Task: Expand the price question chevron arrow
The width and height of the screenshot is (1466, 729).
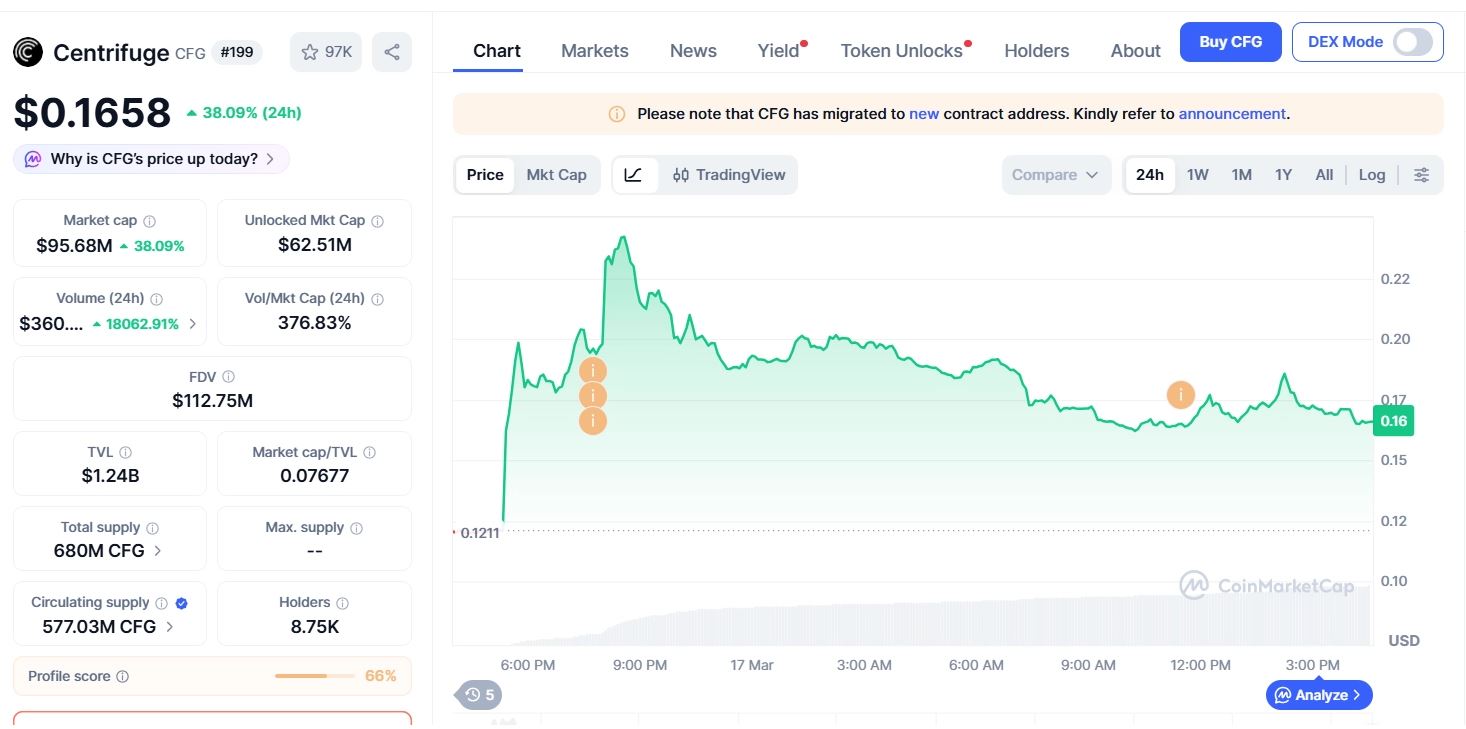Action: pos(271,159)
